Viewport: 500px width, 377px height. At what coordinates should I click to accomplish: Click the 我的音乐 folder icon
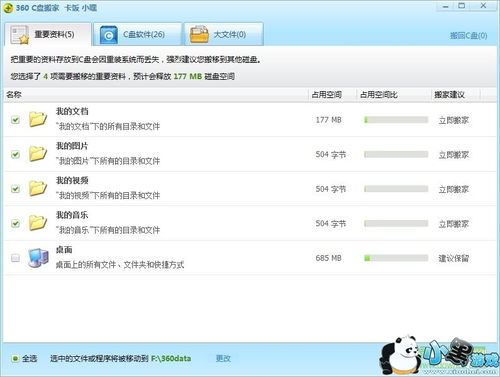[37, 223]
